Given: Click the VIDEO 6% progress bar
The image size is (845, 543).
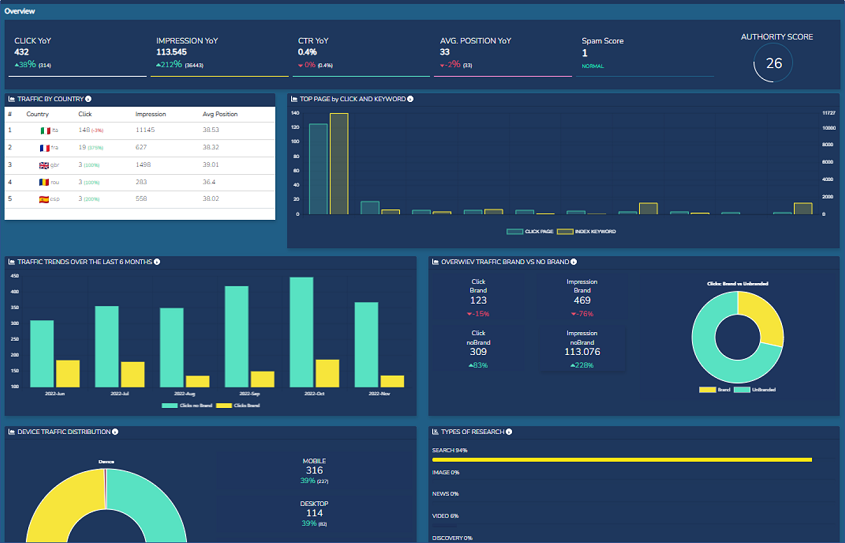Looking at the screenshot, I should click(x=444, y=526).
